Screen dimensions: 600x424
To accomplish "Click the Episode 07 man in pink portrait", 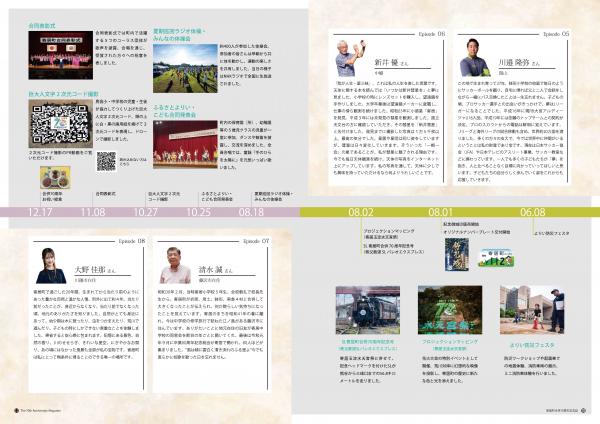I will point(175,265).
